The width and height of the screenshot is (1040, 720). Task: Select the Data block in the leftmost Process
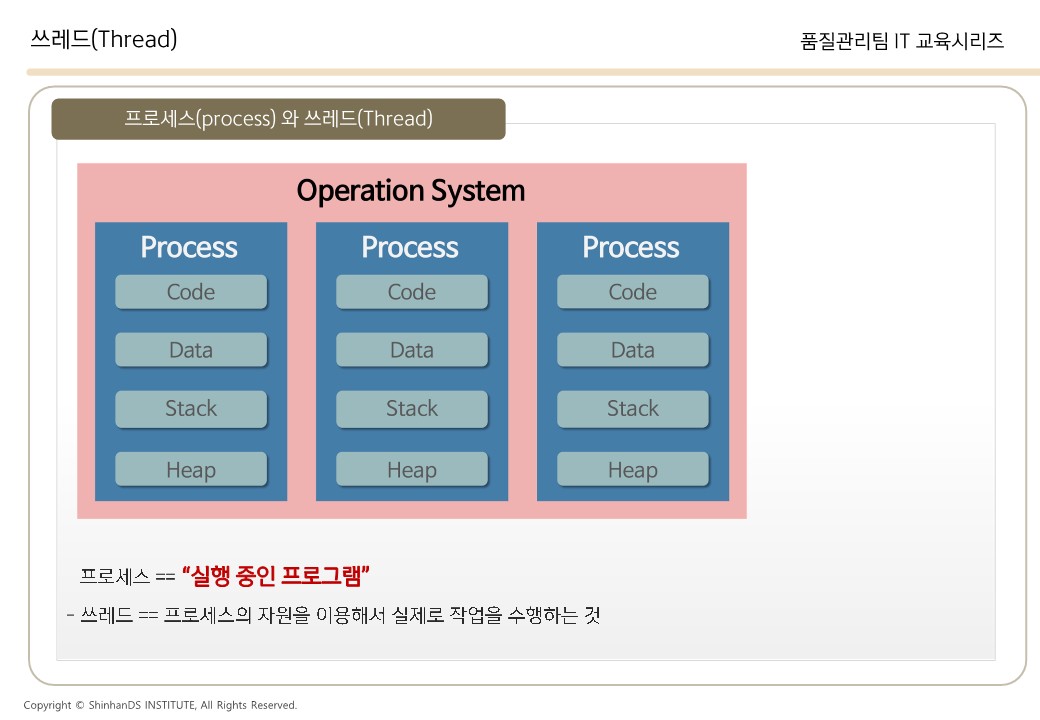[191, 349]
